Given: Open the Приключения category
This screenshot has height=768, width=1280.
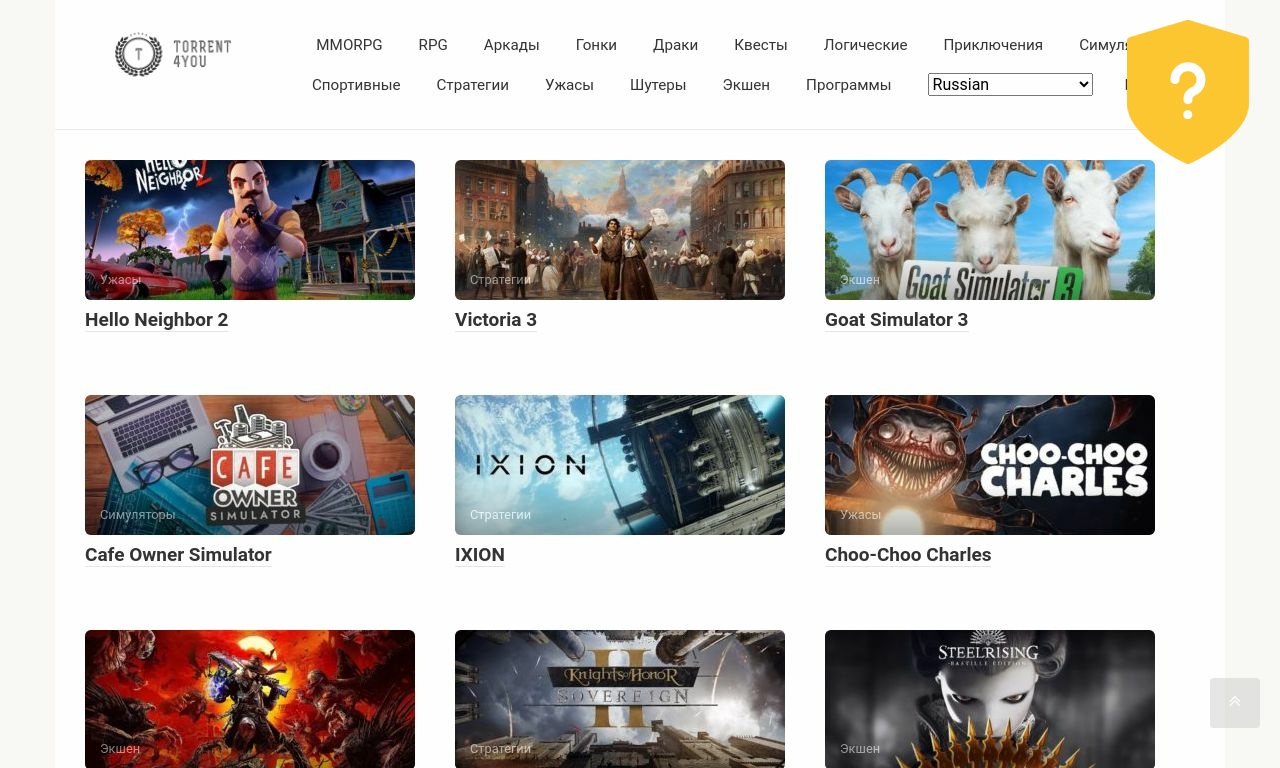Looking at the screenshot, I should tap(993, 45).
